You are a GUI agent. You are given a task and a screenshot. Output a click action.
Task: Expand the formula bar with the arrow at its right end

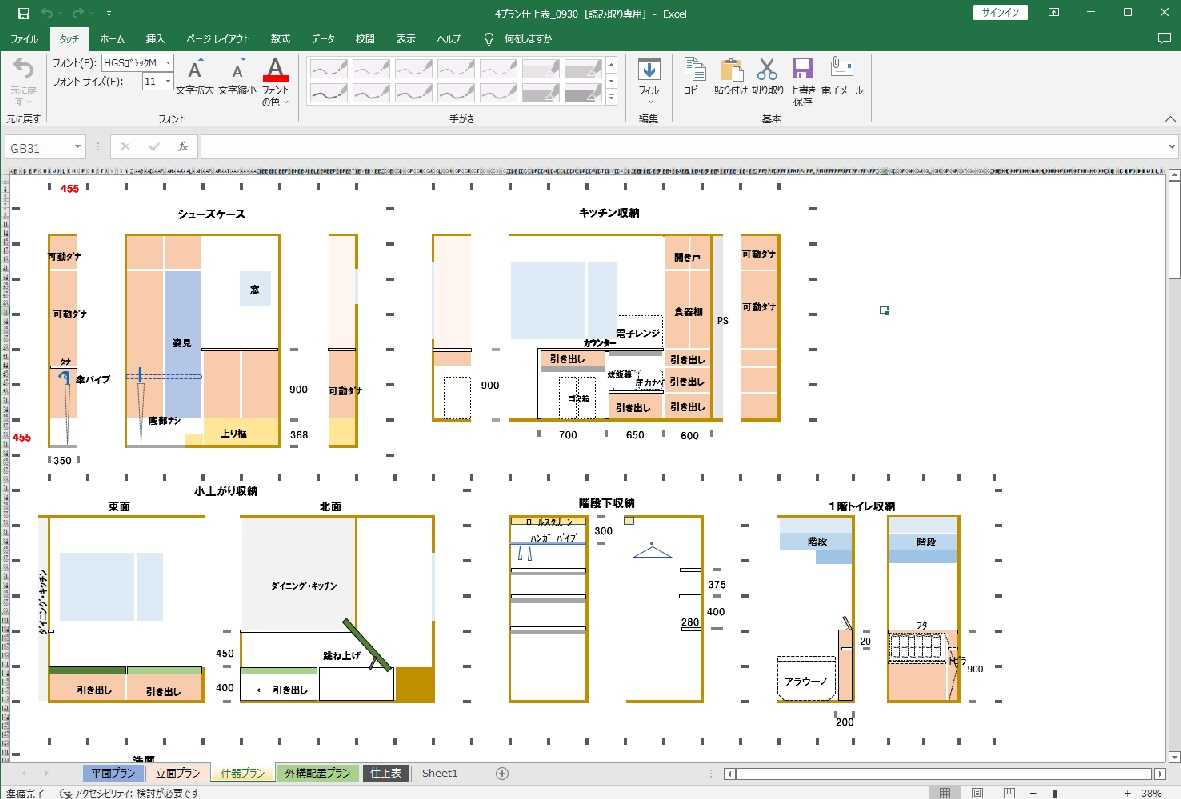(1171, 147)
